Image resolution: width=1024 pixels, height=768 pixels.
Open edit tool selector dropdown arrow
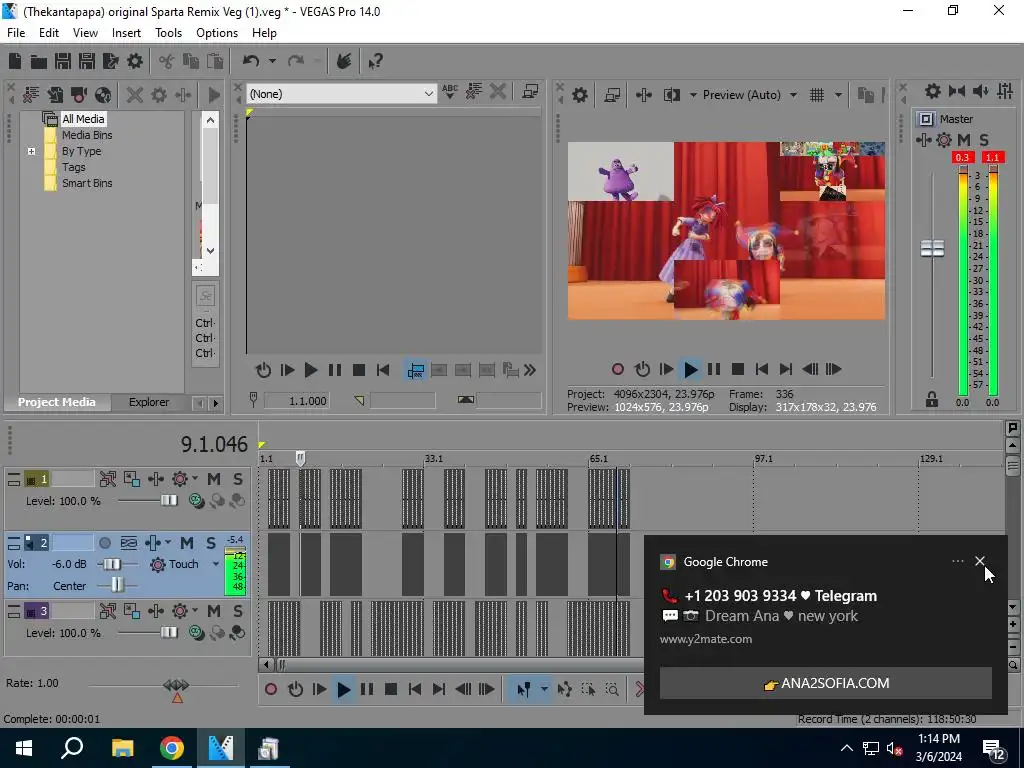(544, 689)
